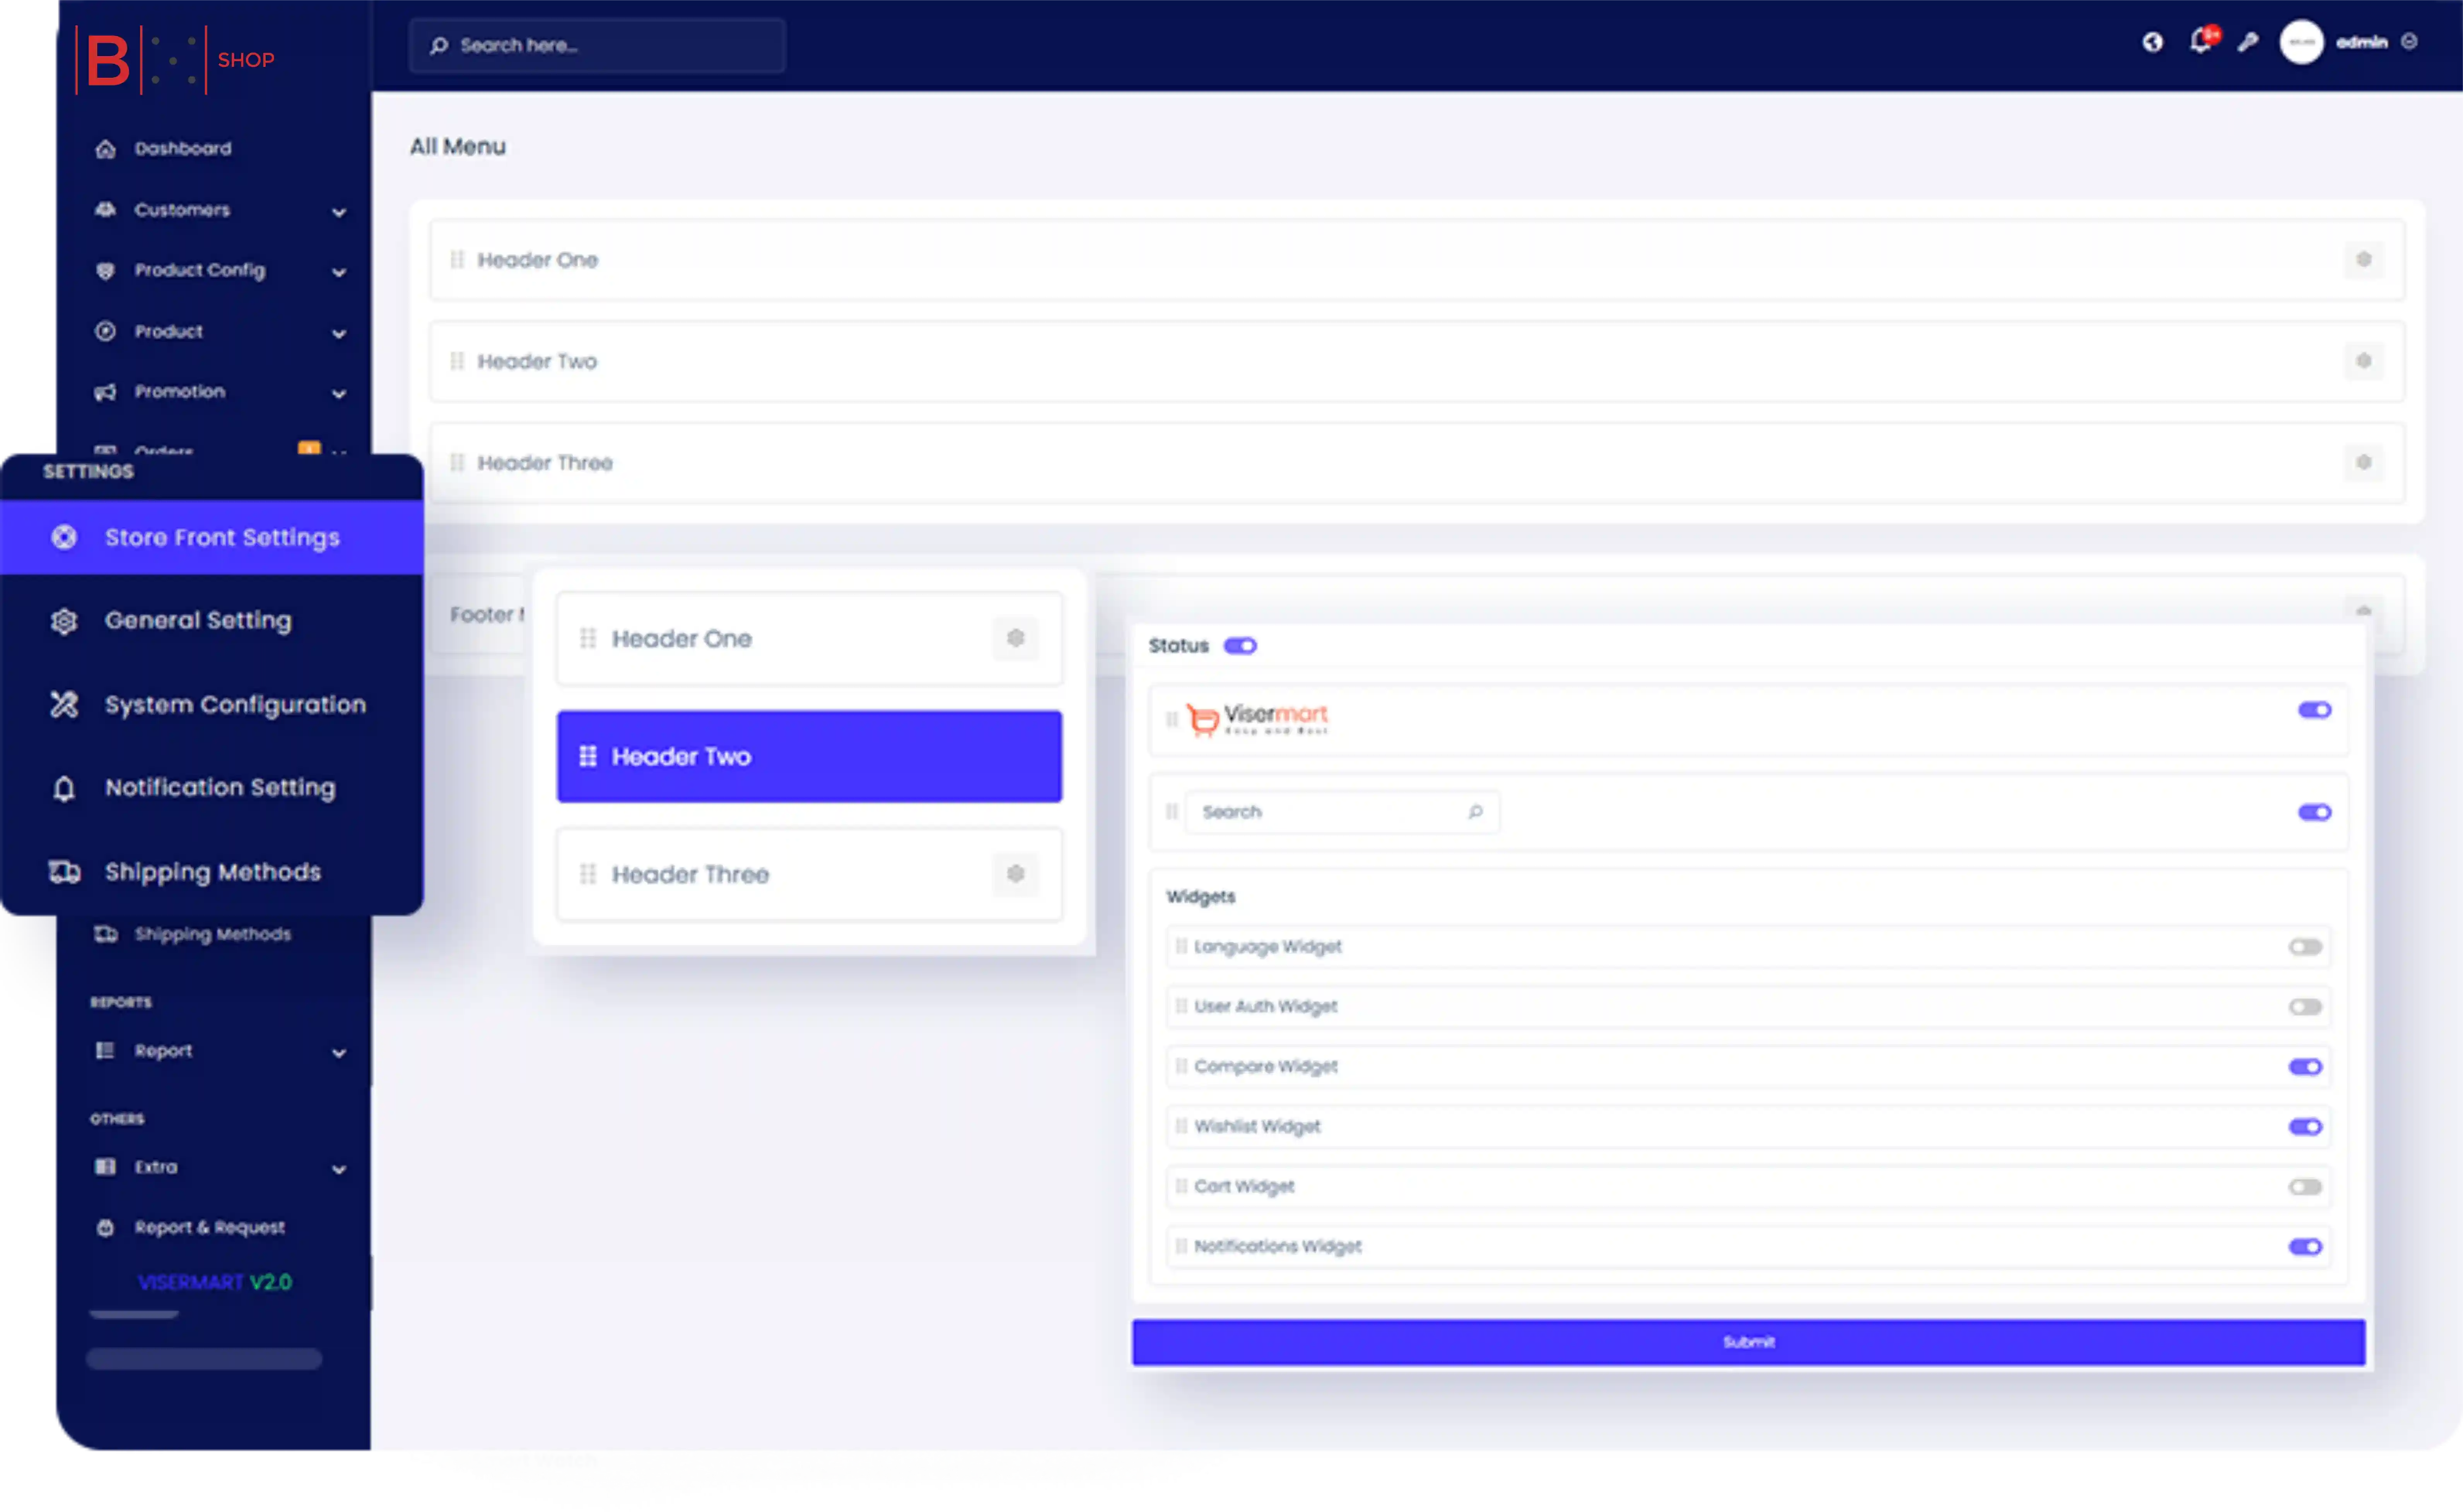Open Report & Request link

[x=209, y=1227]
